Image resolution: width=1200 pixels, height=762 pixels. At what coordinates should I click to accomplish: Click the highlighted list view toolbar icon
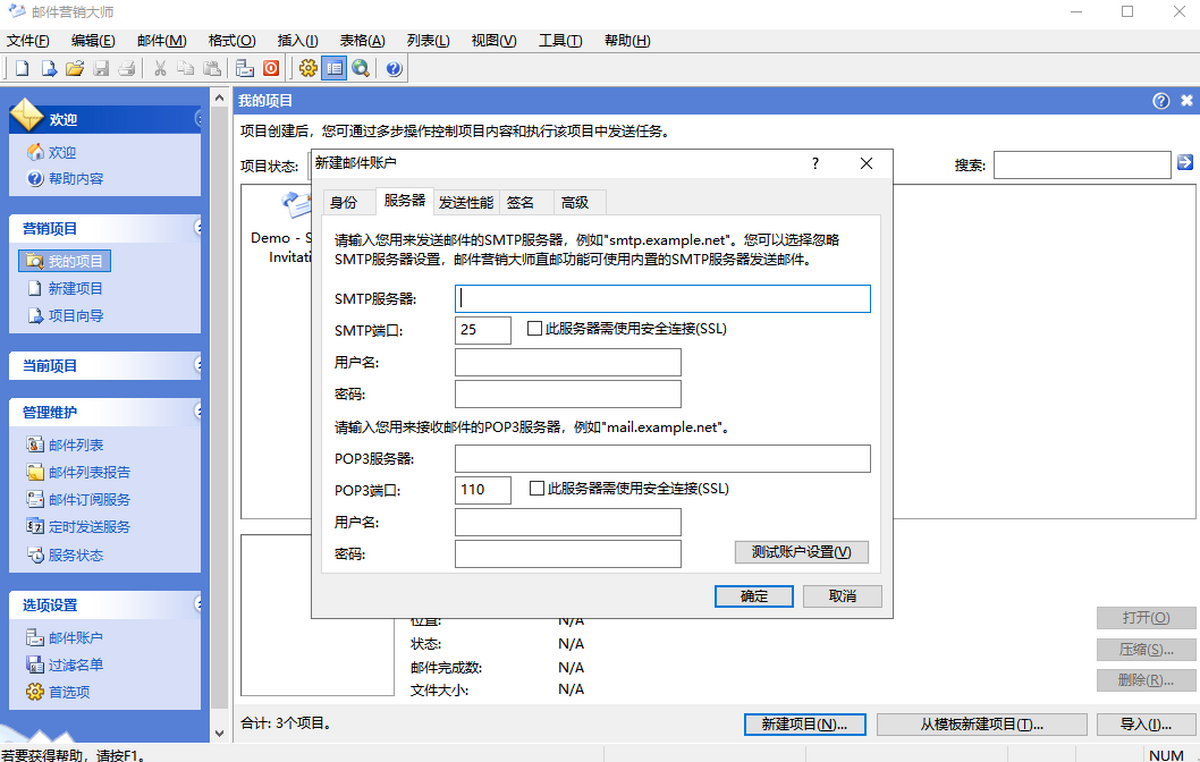[334, 68]
